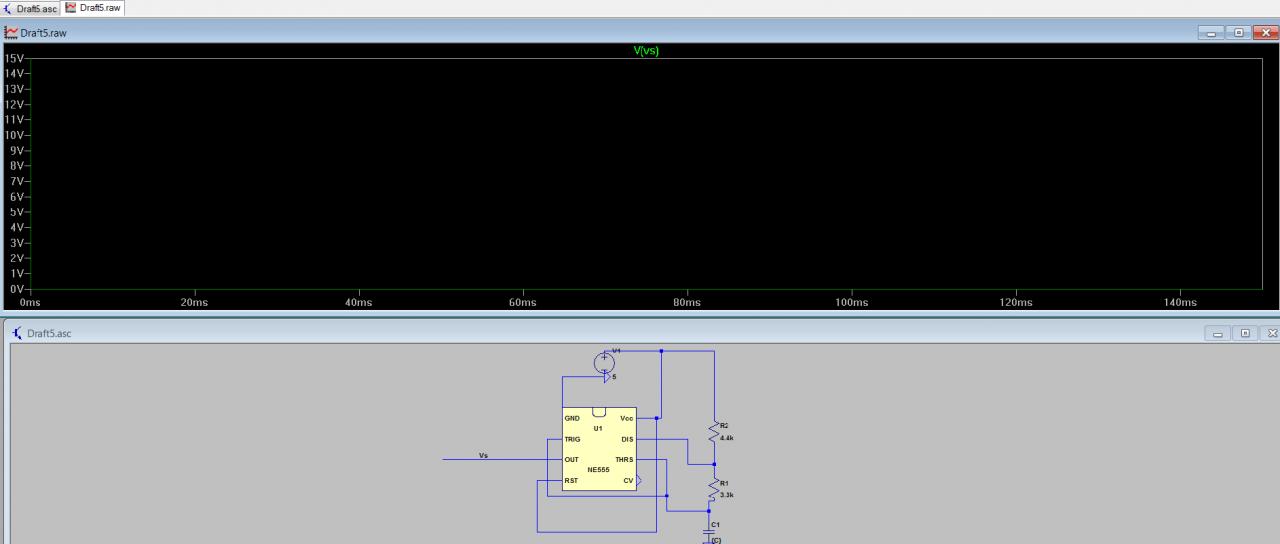Click the CV pin label on U1
Image resolution: width=1280 pixels, height=544 pixels.
tap(628, 481)
